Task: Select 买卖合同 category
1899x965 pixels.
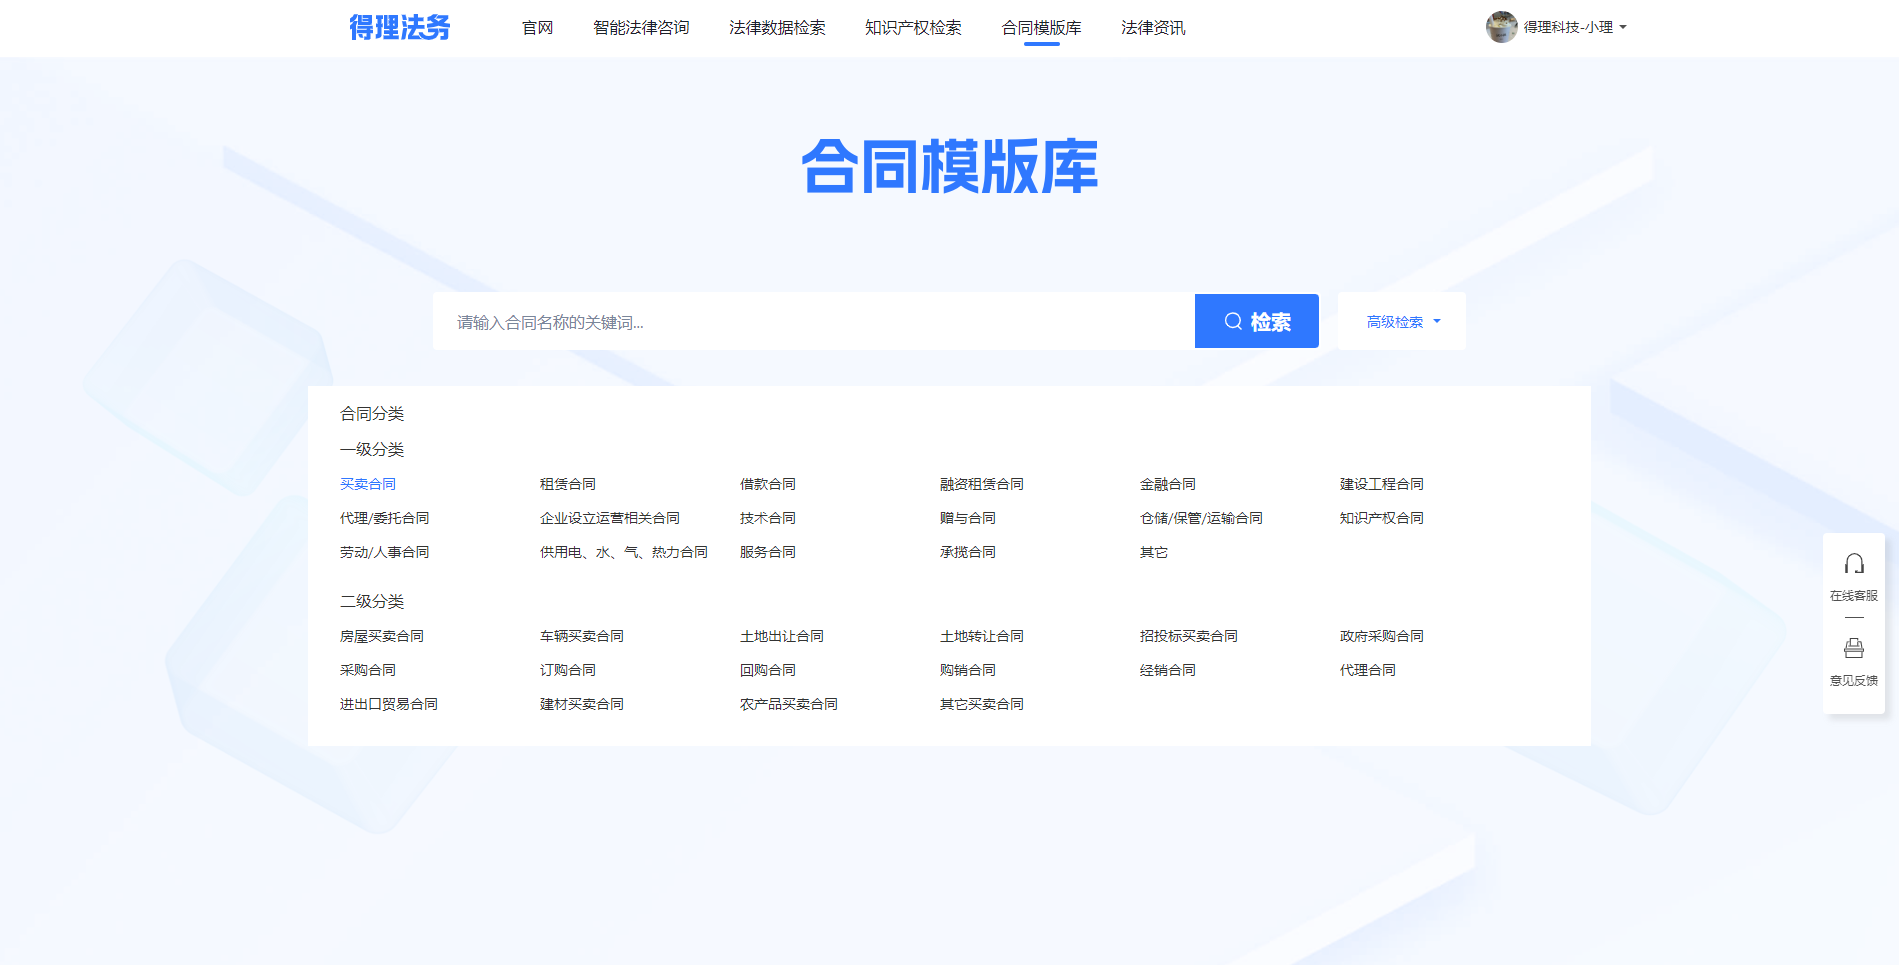Action: pyautogui.click(x=368, y=484)
